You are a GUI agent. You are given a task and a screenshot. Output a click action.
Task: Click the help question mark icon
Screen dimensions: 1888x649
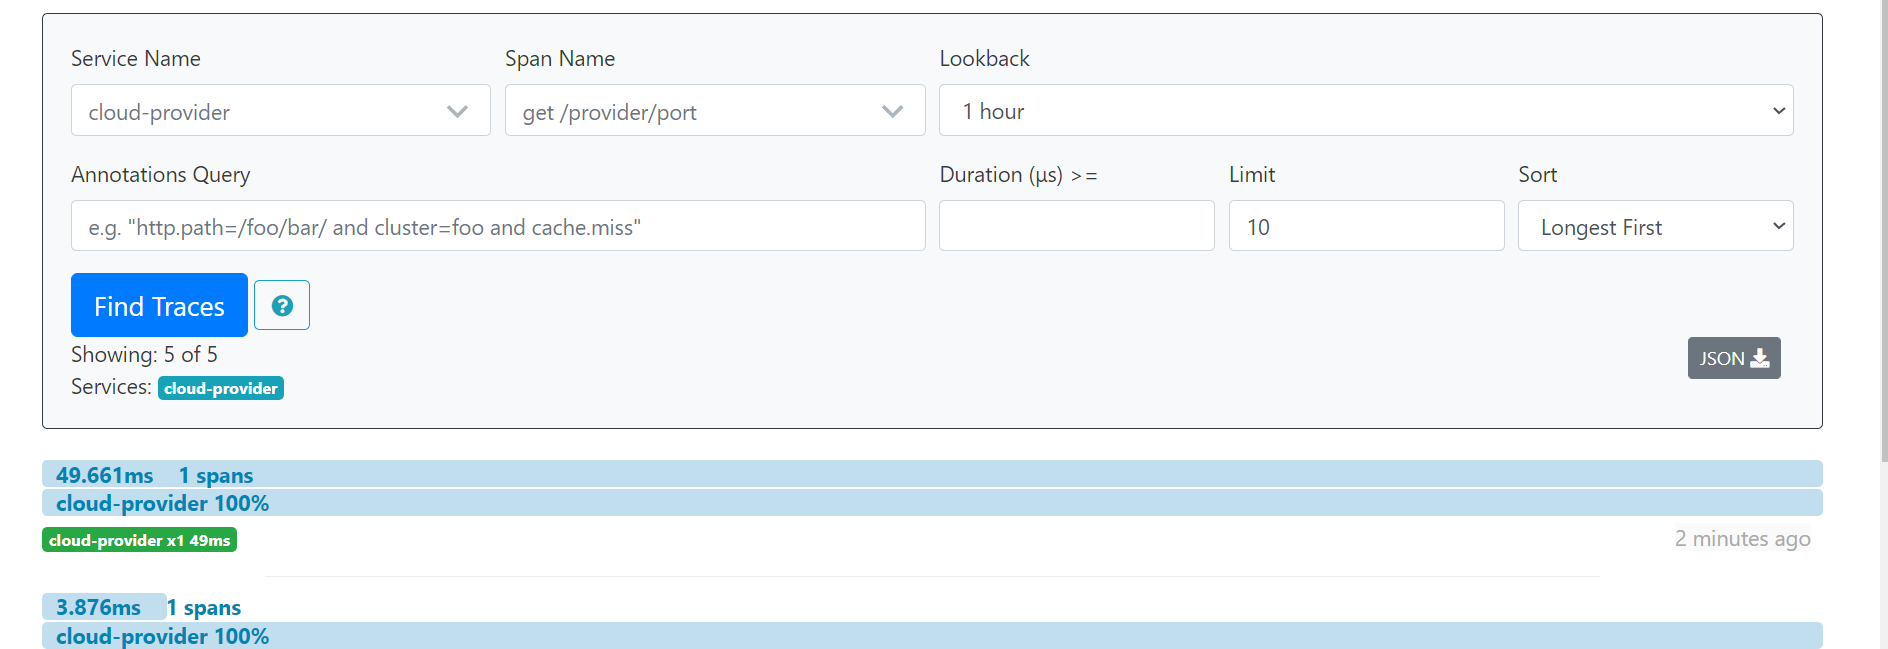pos(282,305)
